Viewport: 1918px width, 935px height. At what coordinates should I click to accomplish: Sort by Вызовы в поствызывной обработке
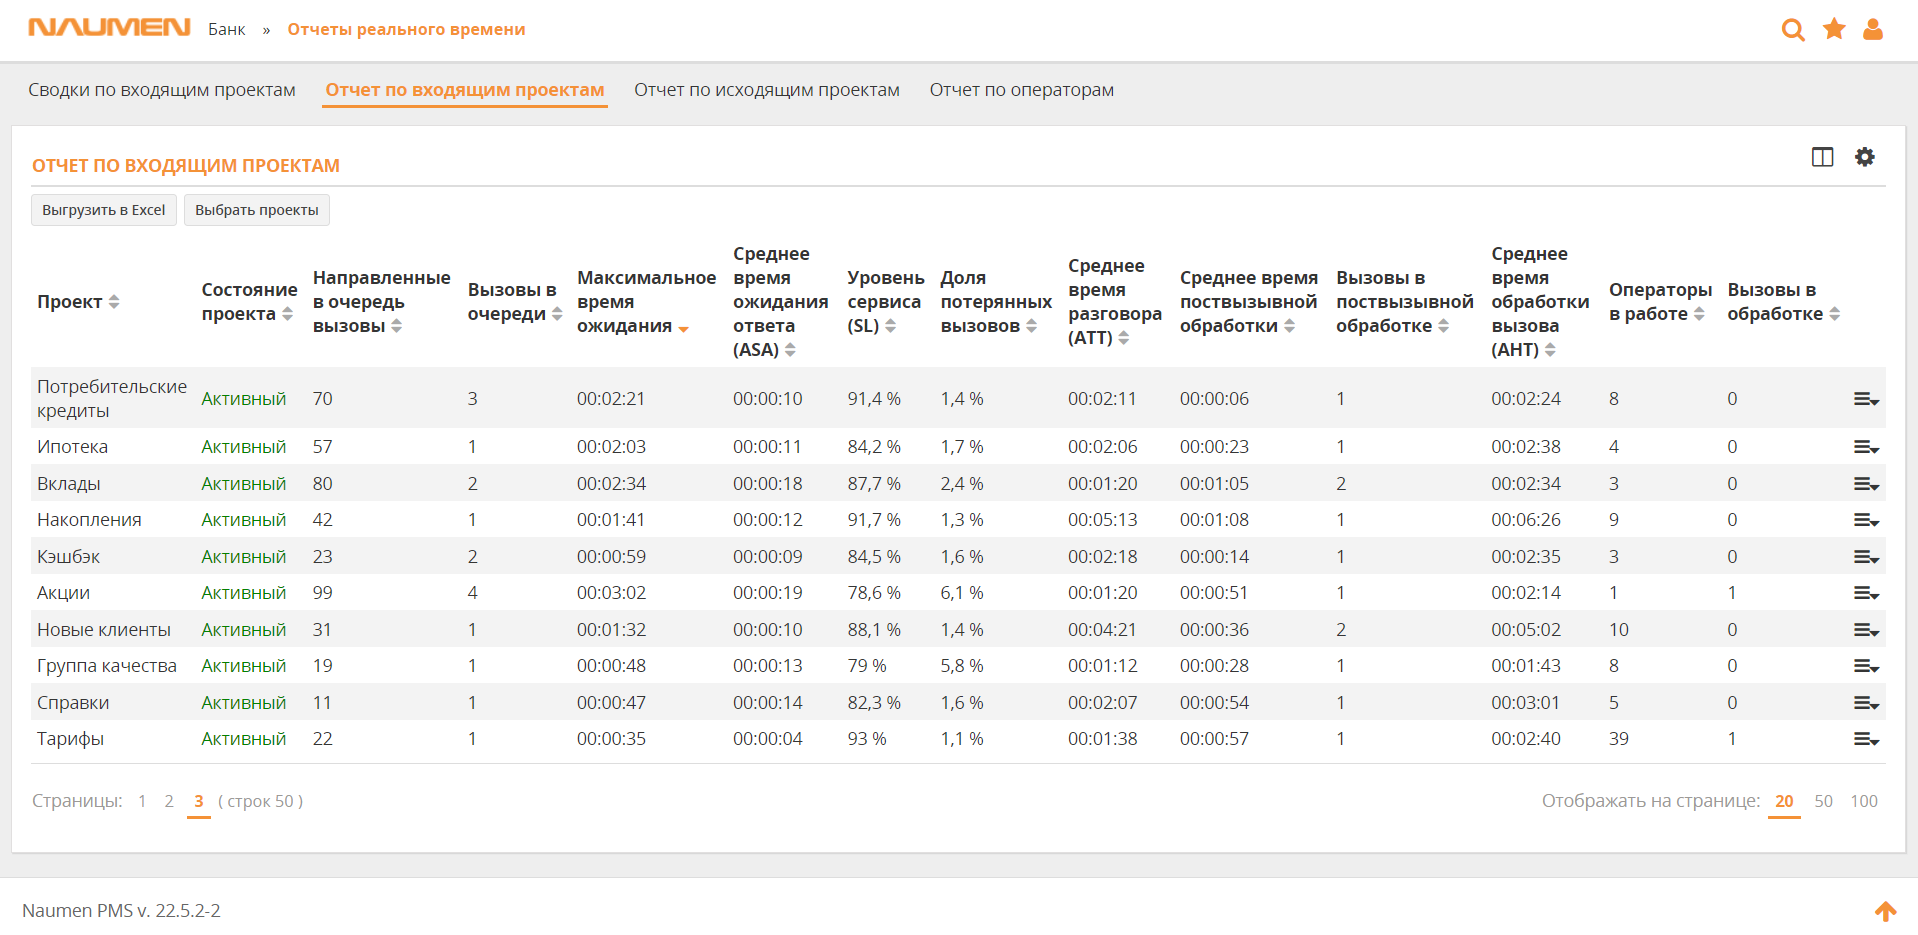(x=1404, y=302)
